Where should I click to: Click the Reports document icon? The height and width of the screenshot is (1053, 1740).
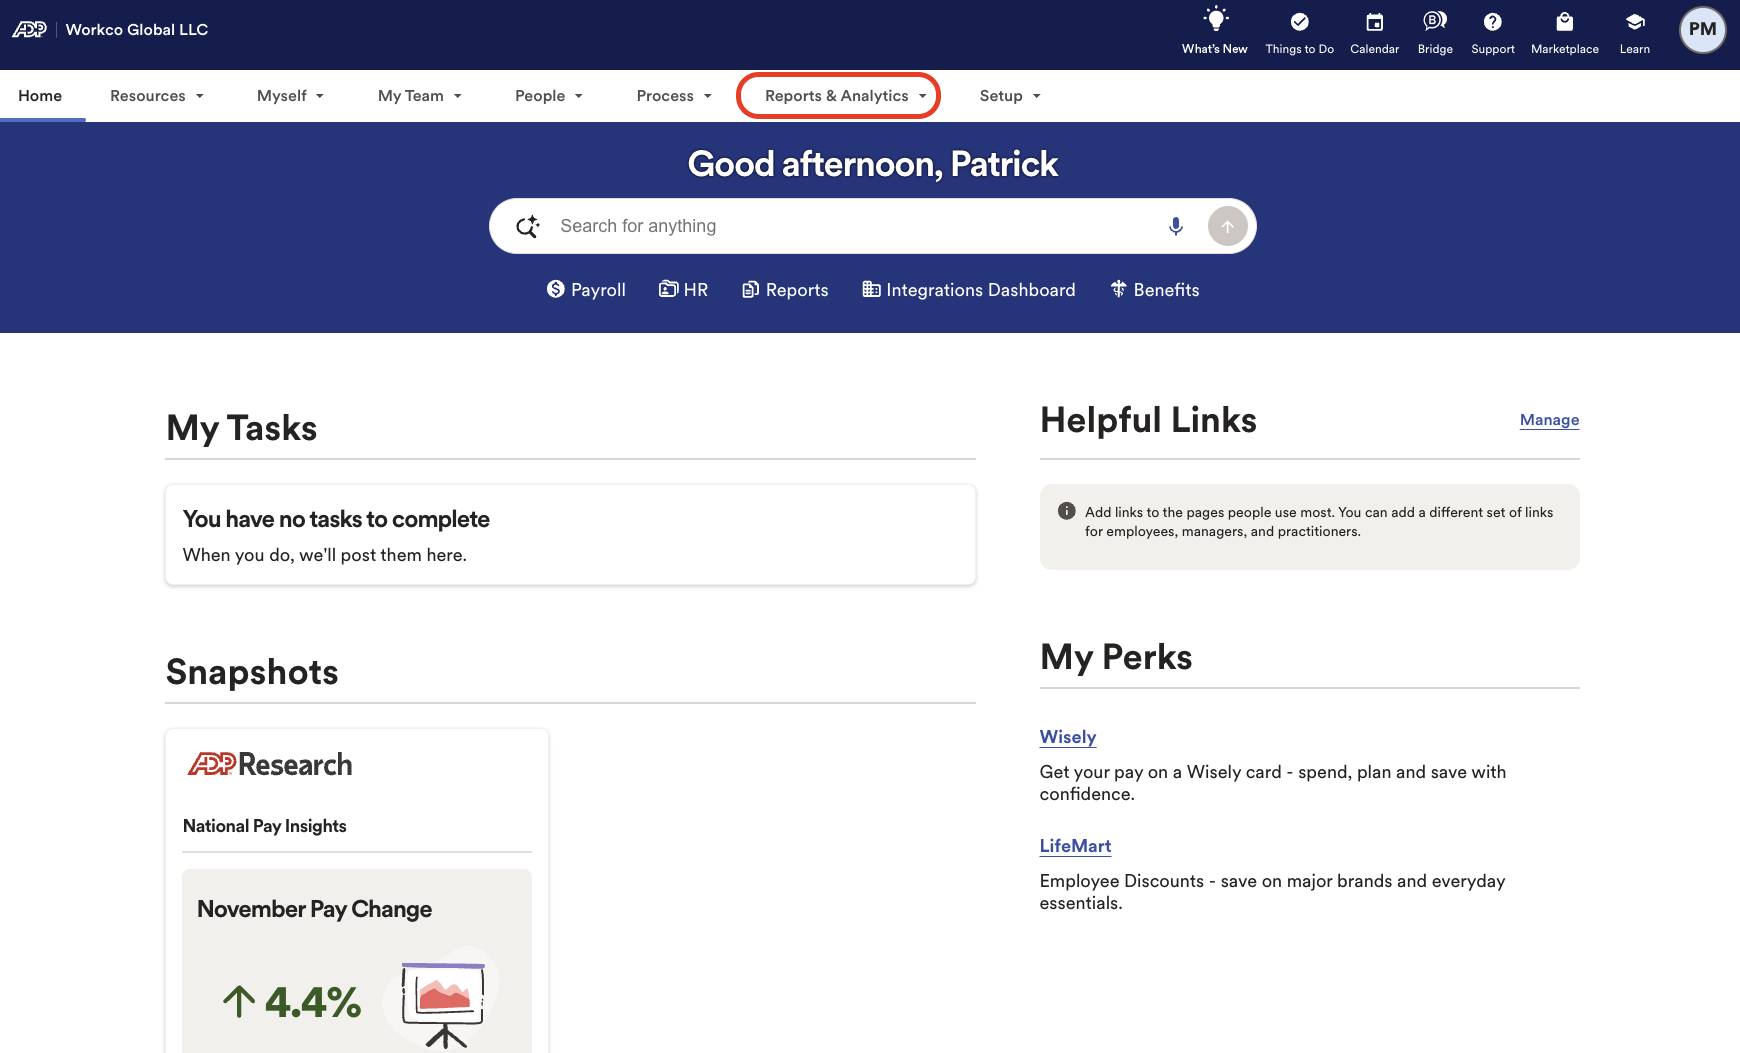pyautogui.click(x=750, y=290)
